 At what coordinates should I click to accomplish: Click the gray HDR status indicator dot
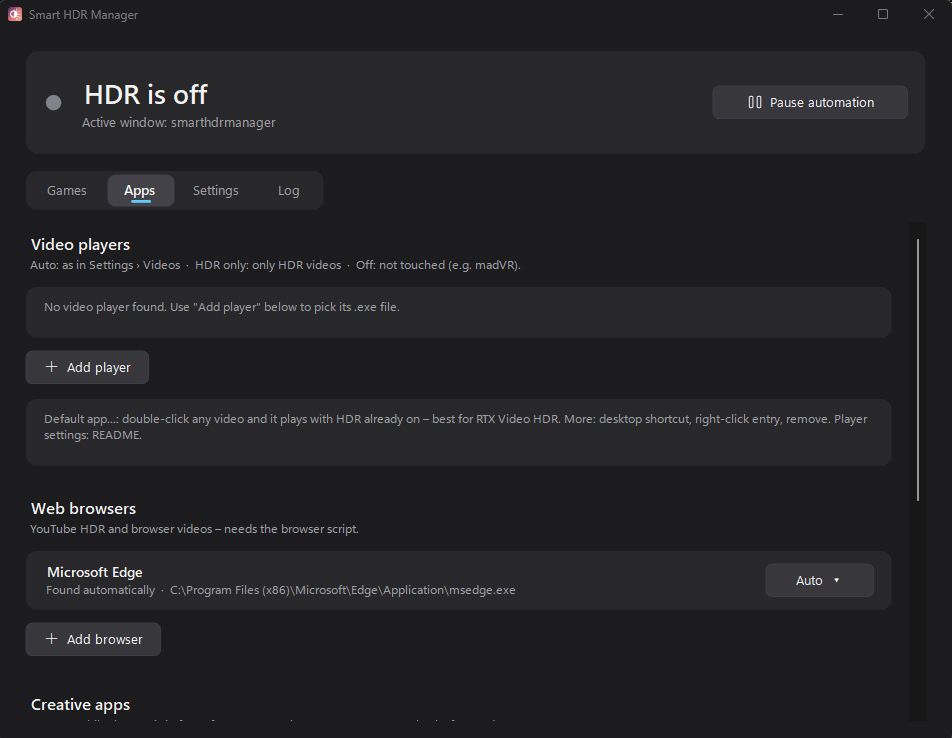click(53, 103)
